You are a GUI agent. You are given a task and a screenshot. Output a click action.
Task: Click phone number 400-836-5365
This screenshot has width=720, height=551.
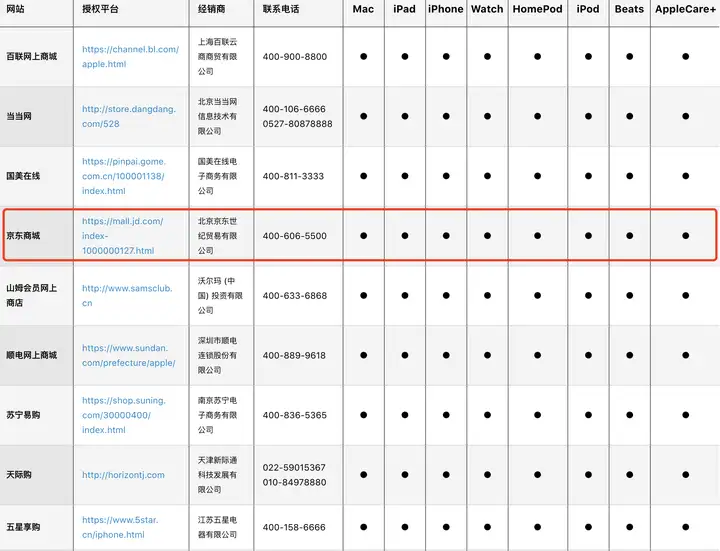(x=294, y=415)
